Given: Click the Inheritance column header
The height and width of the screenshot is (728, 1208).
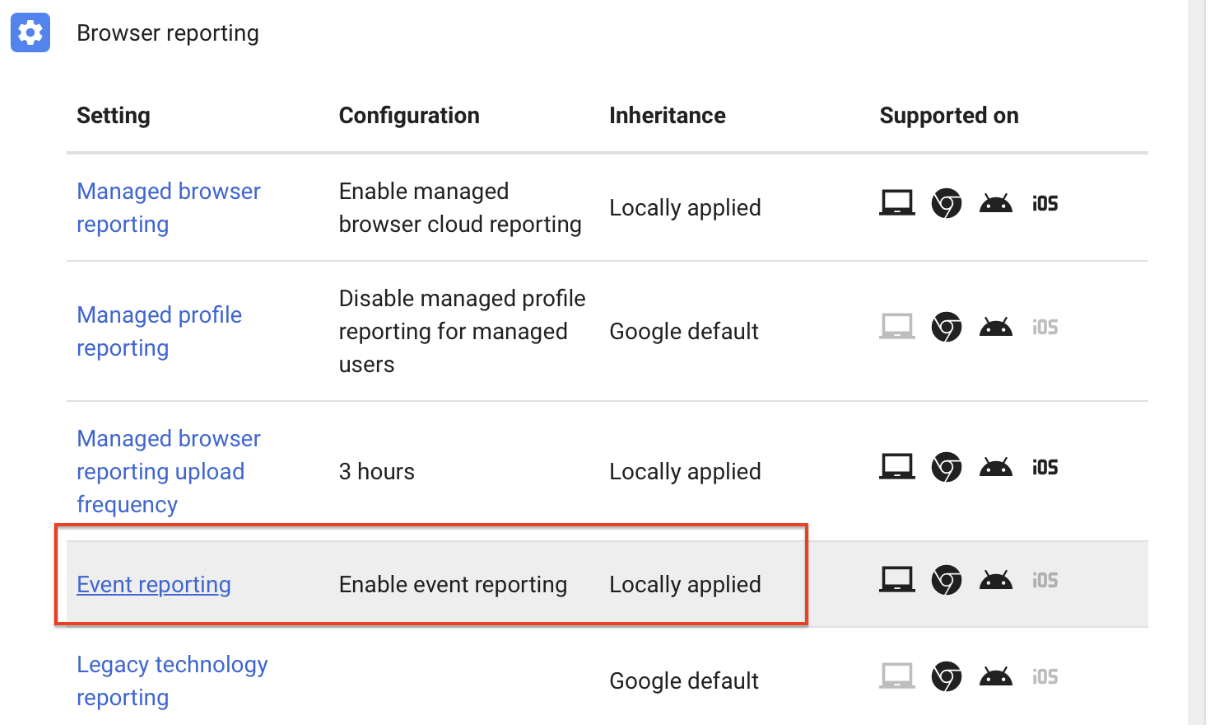Looking at the screenshot, I should coord(667,116).
